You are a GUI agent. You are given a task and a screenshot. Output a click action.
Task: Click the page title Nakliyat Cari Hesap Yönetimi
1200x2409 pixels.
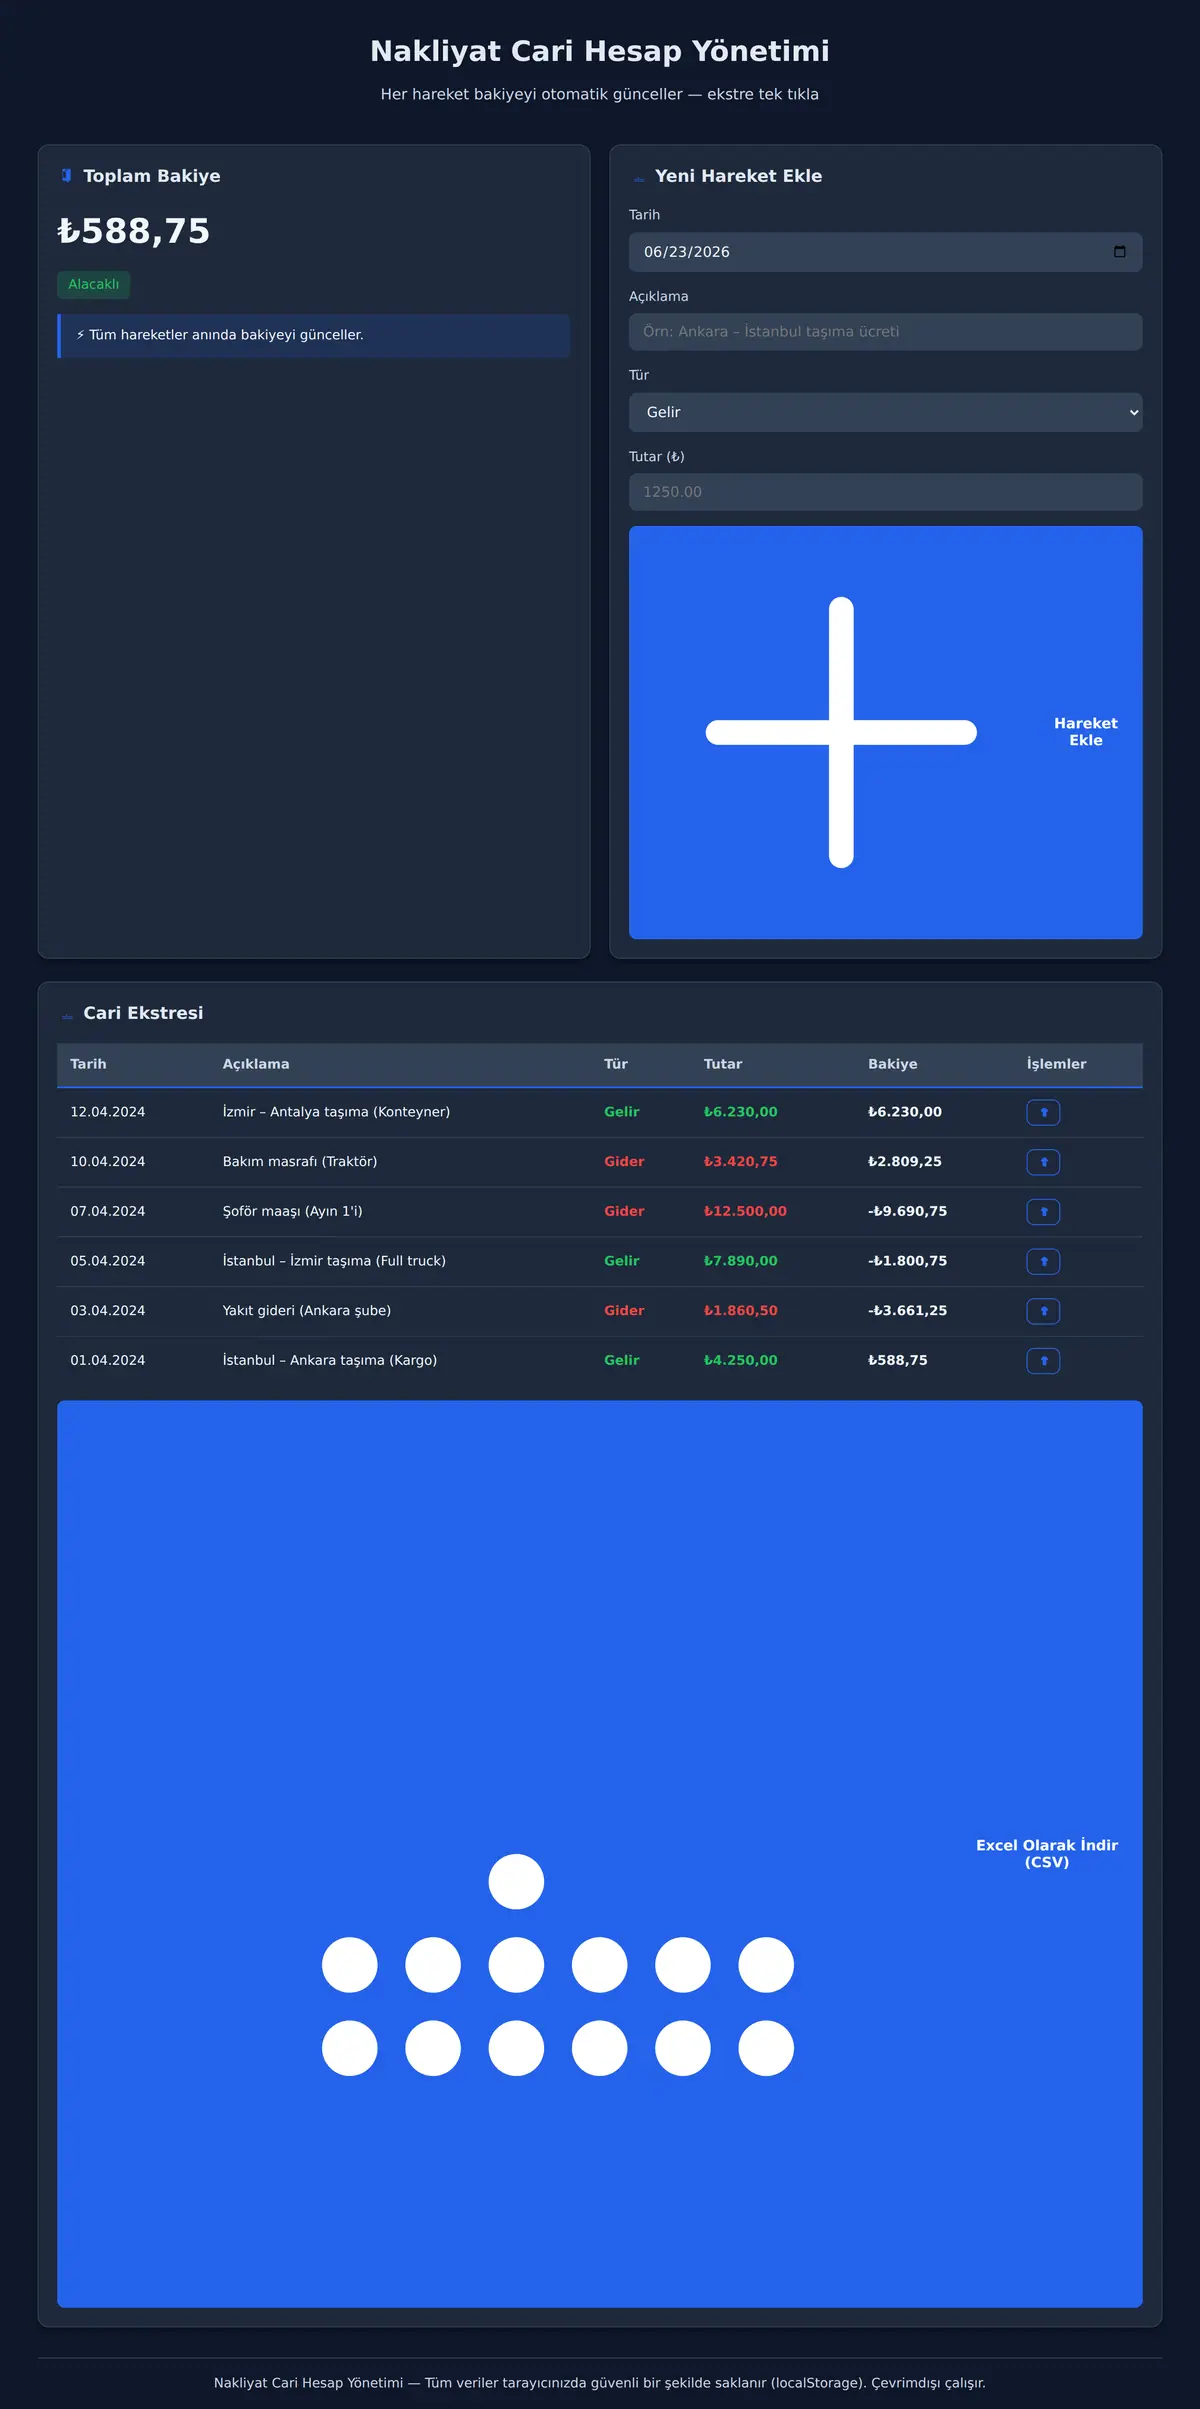point(600,51)
